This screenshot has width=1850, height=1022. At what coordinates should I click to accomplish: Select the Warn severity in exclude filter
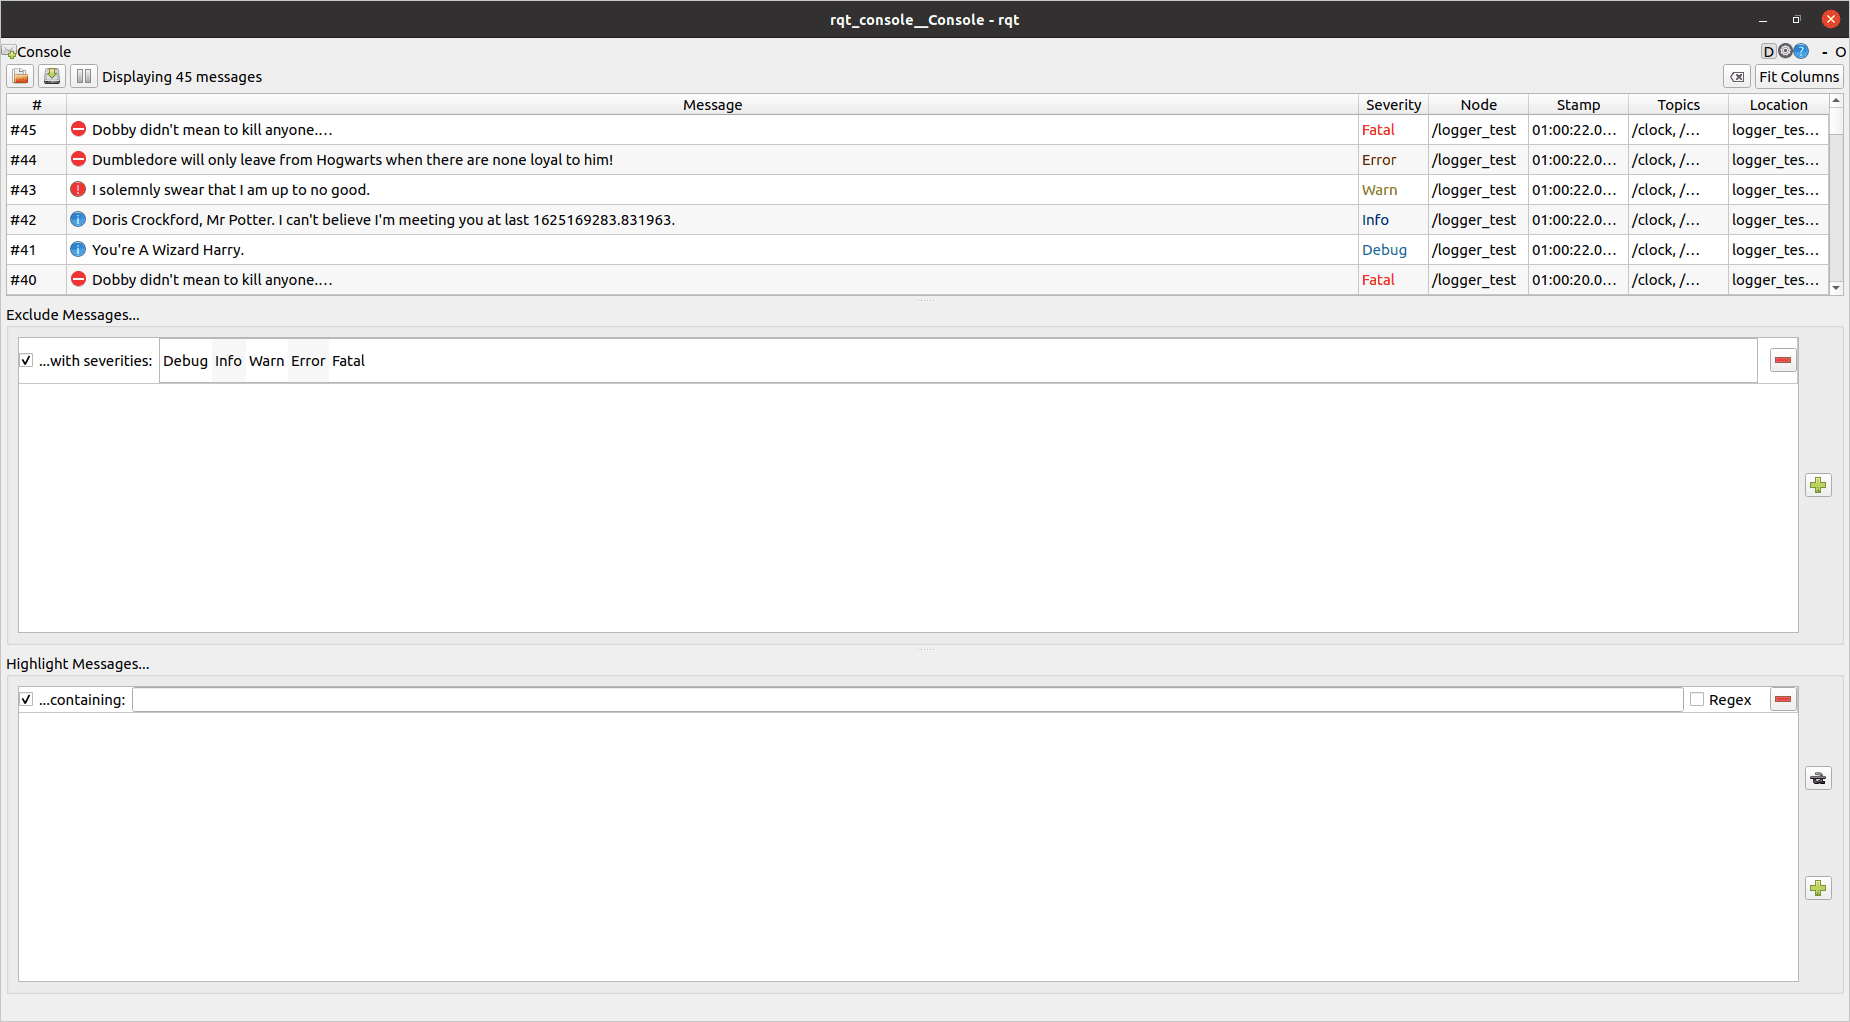[x=266, y=361]
